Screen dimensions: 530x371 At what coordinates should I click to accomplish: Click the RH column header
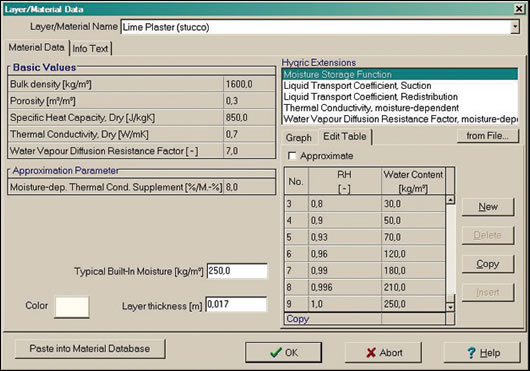345,181
